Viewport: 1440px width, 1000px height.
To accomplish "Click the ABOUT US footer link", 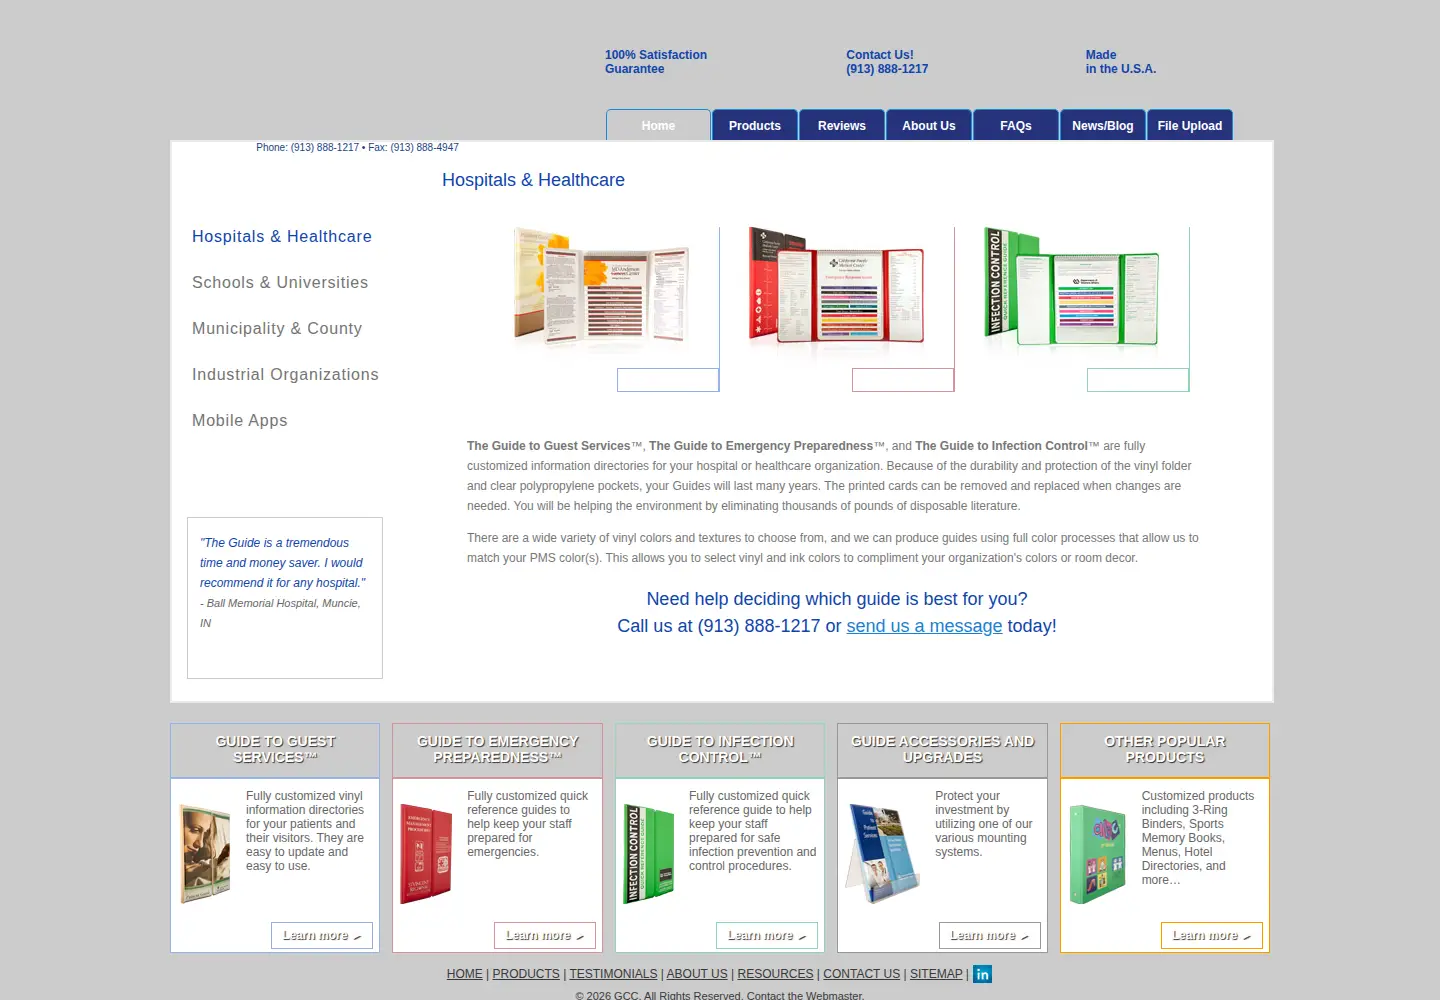I will point(697,974).
